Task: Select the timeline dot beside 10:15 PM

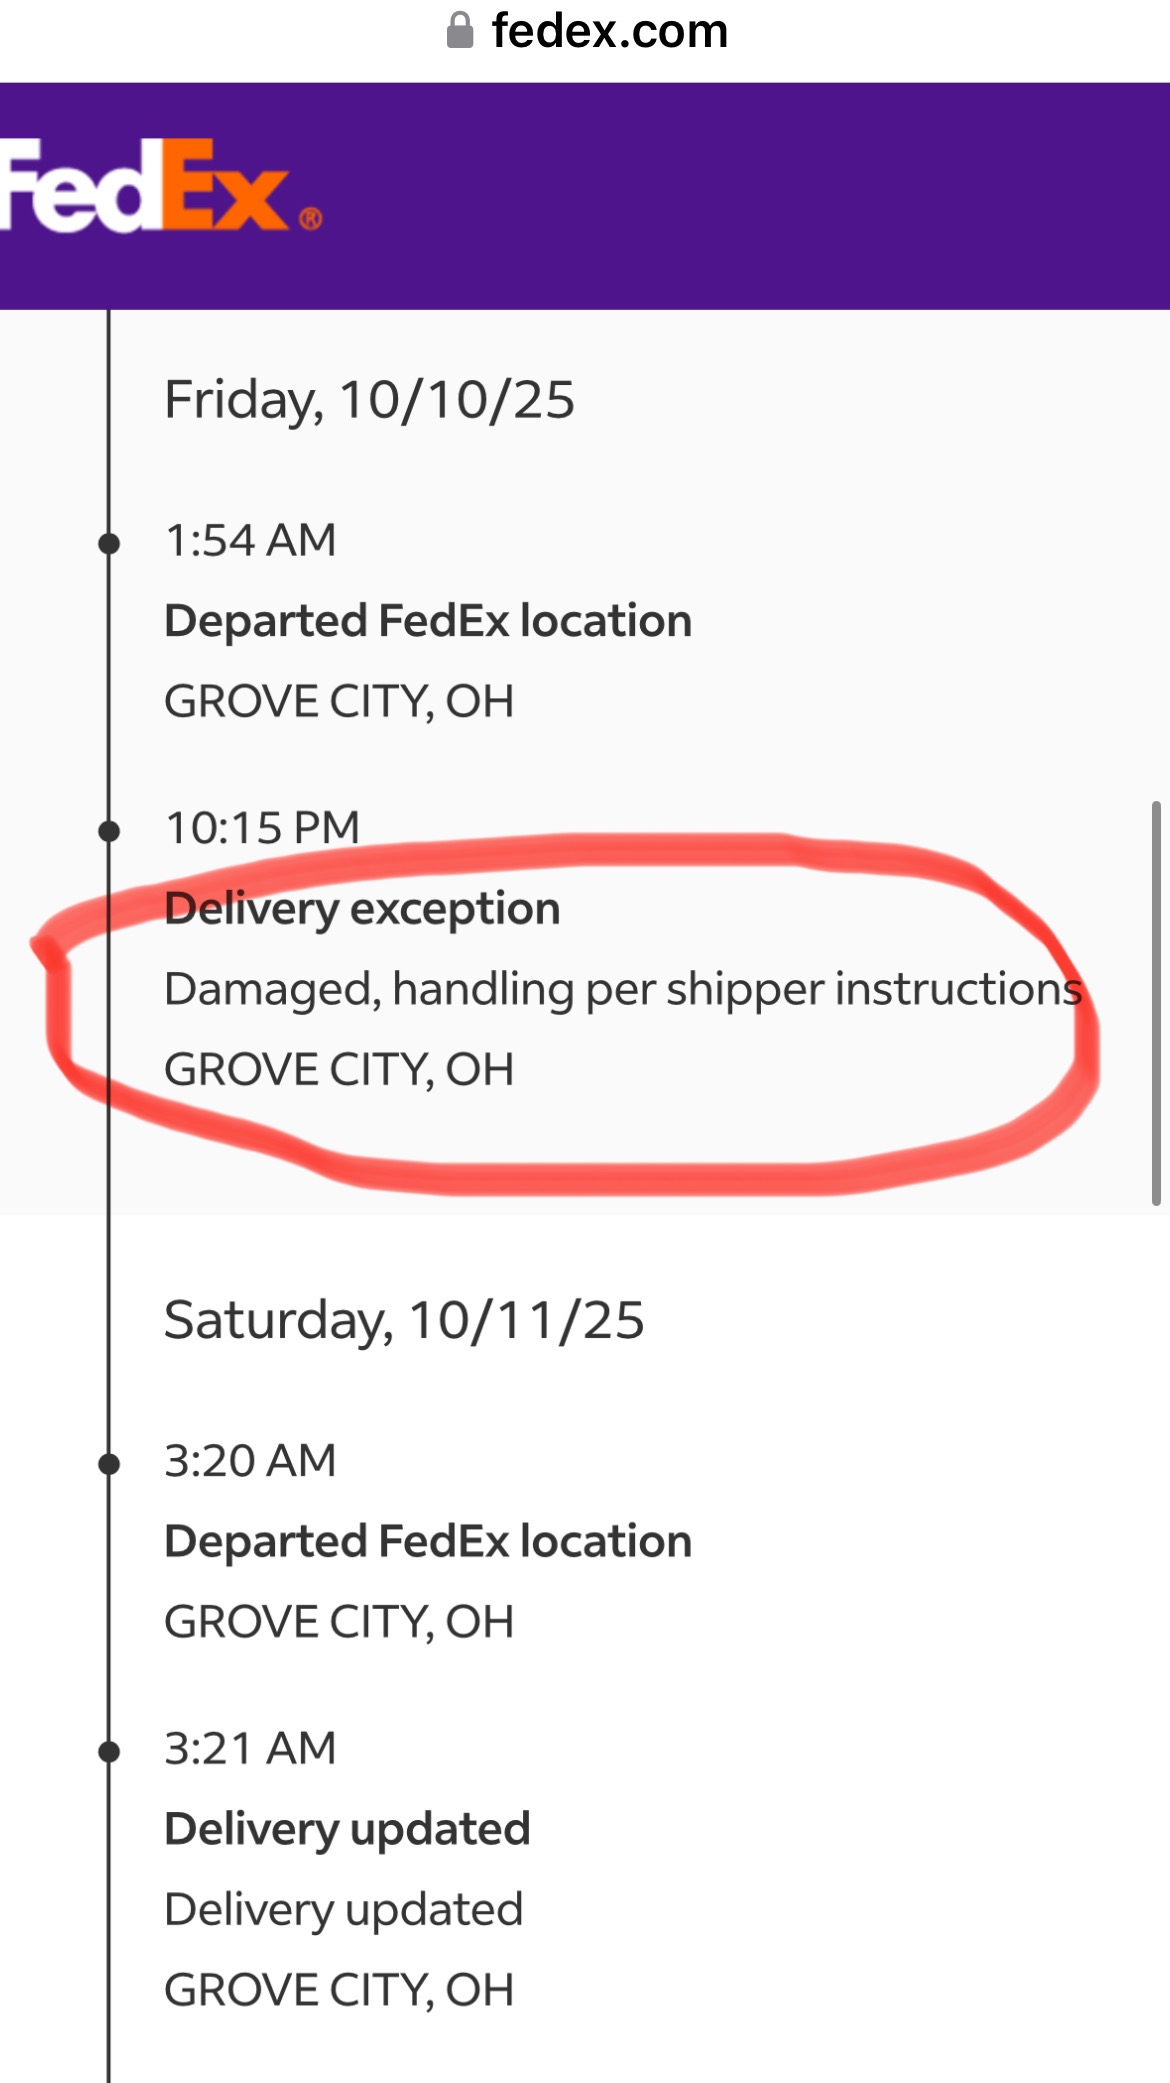Action: coord(109,831)
